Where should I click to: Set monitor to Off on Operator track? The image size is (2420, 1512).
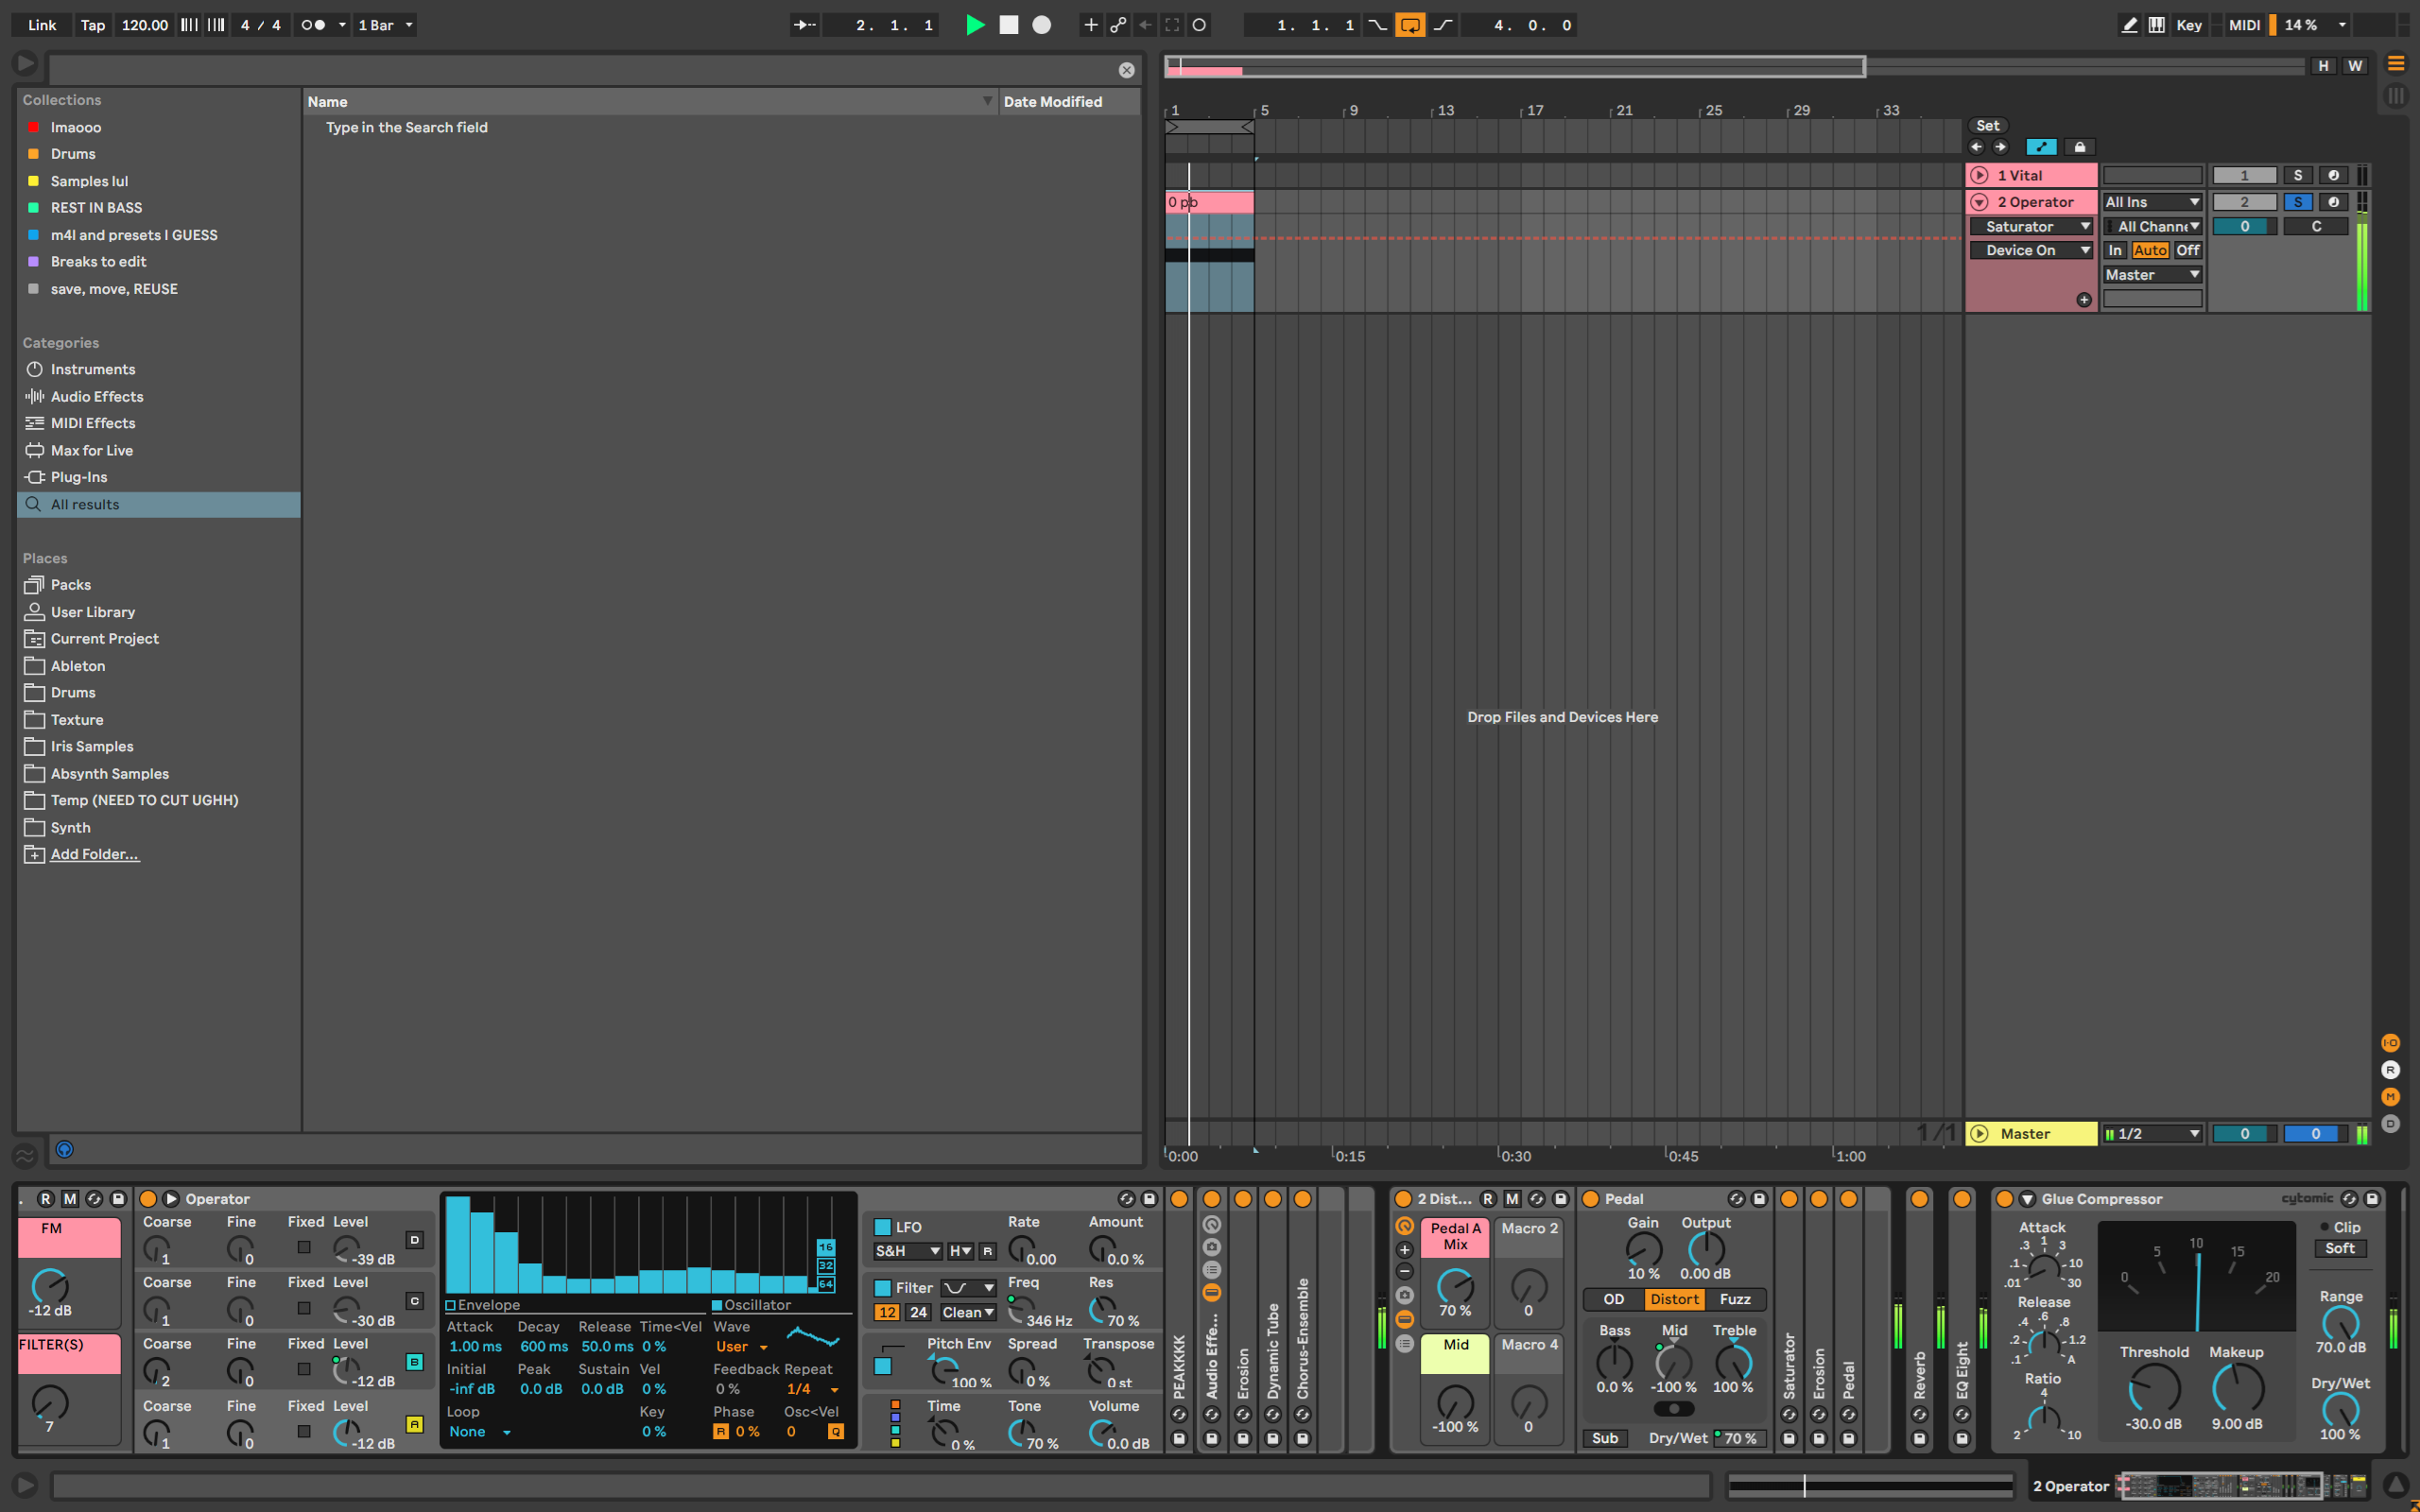pos(2187,250)
